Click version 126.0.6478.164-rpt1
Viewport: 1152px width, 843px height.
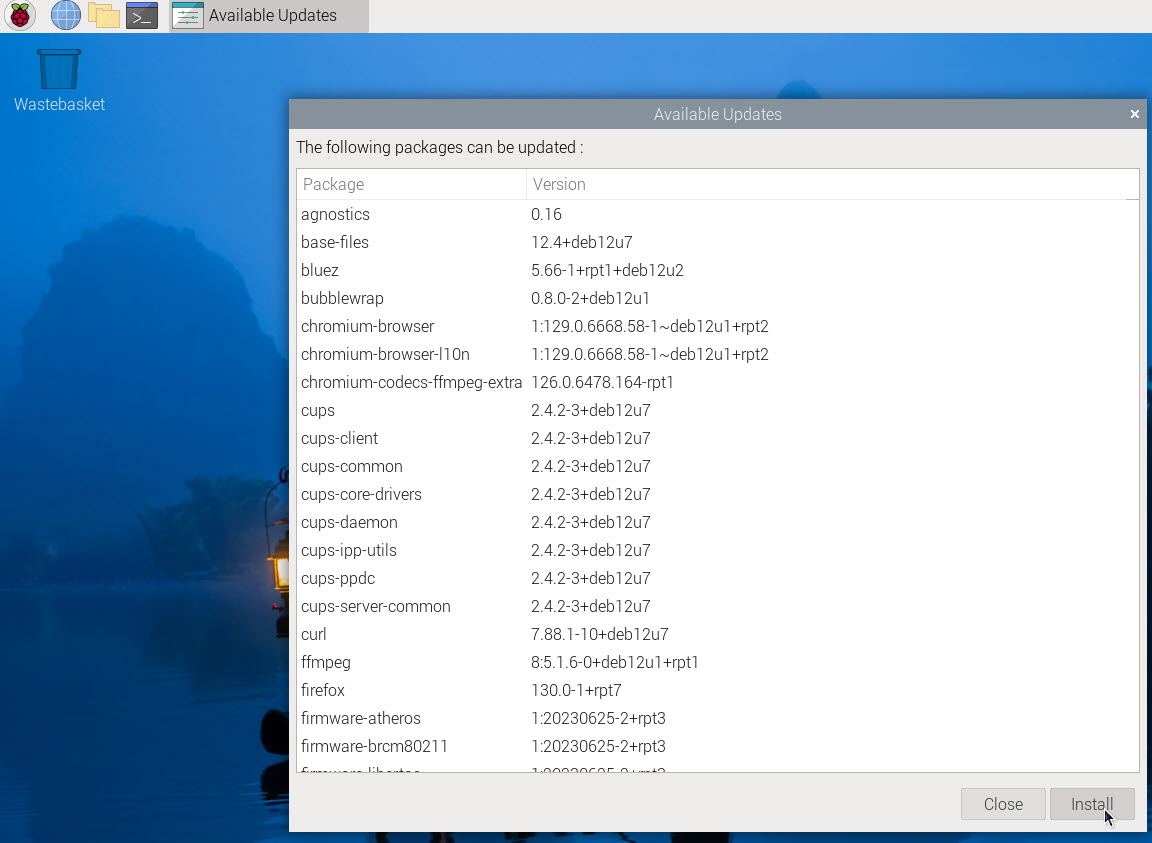[602, 382]
